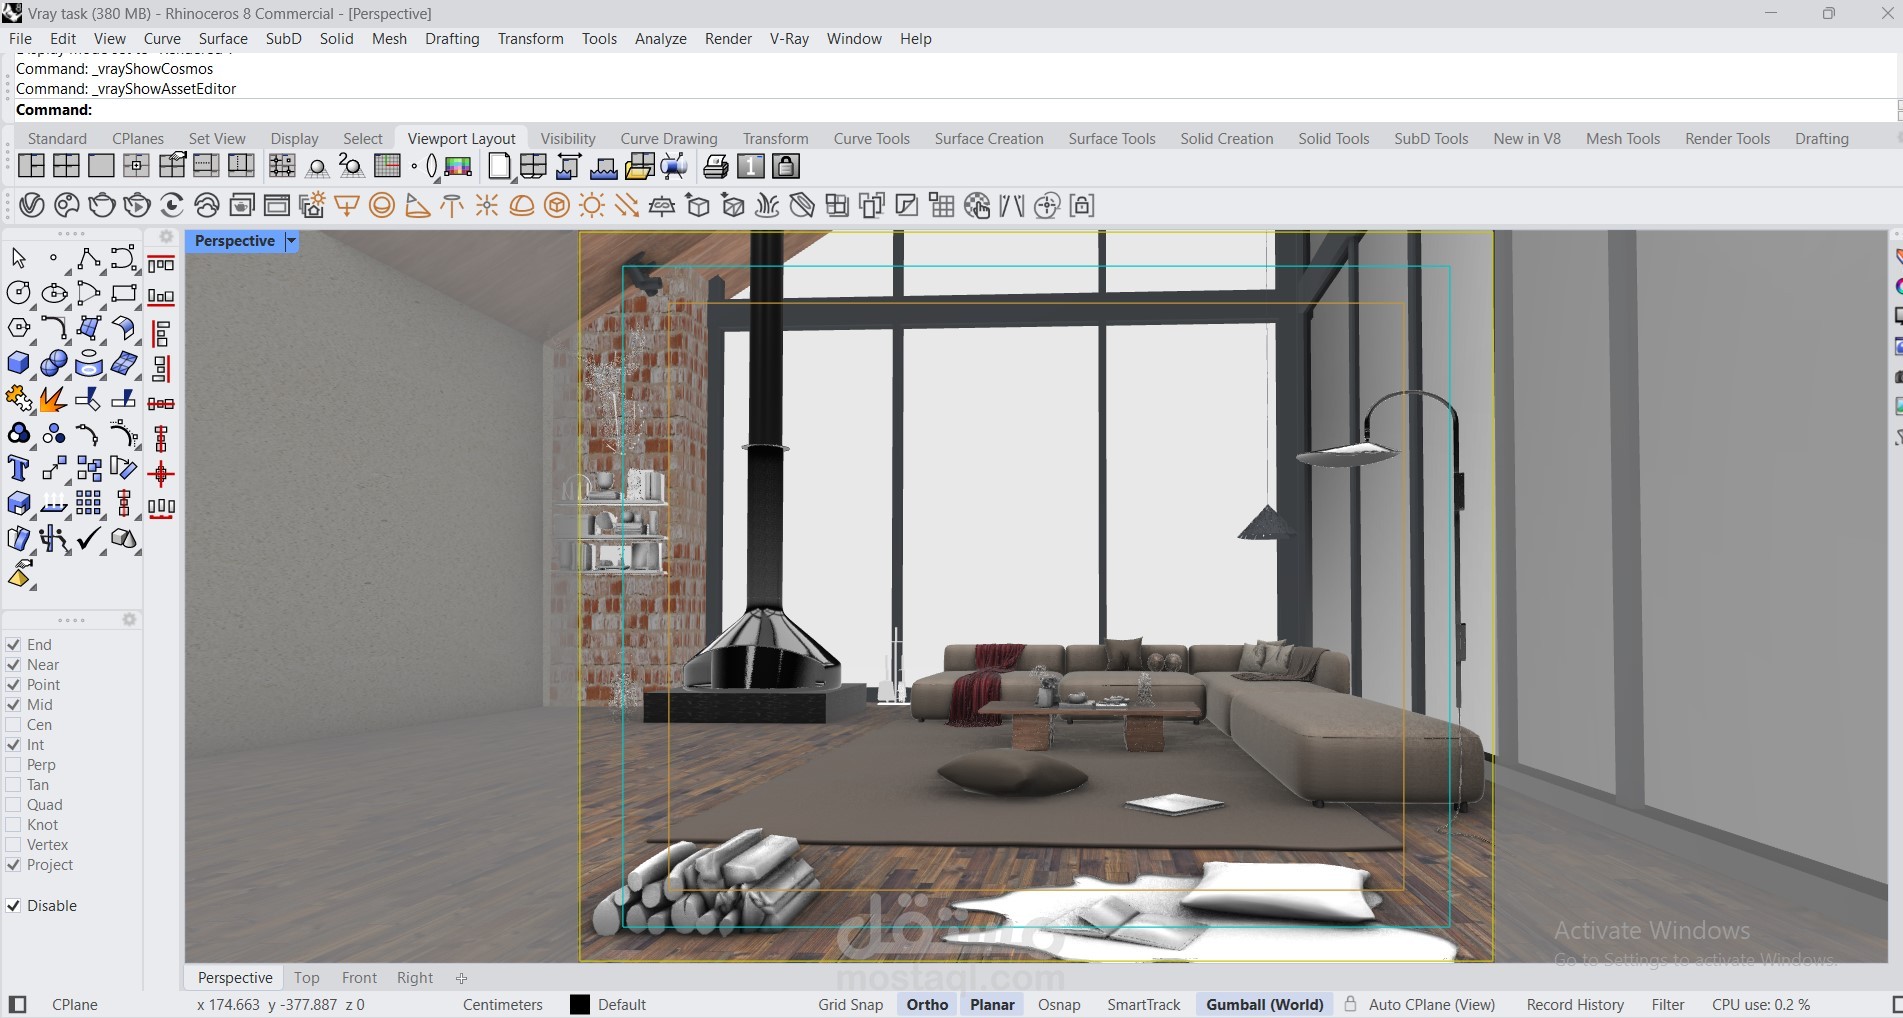Enable the Quad object snap

(14, 805)
